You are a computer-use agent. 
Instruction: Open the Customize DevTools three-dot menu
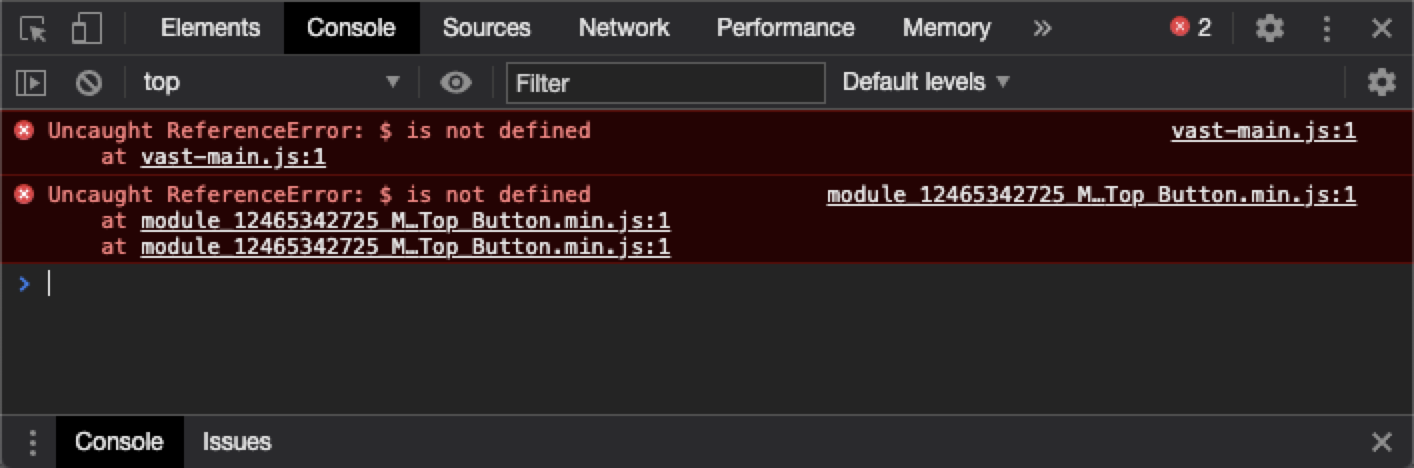[x=1327, y=29]
